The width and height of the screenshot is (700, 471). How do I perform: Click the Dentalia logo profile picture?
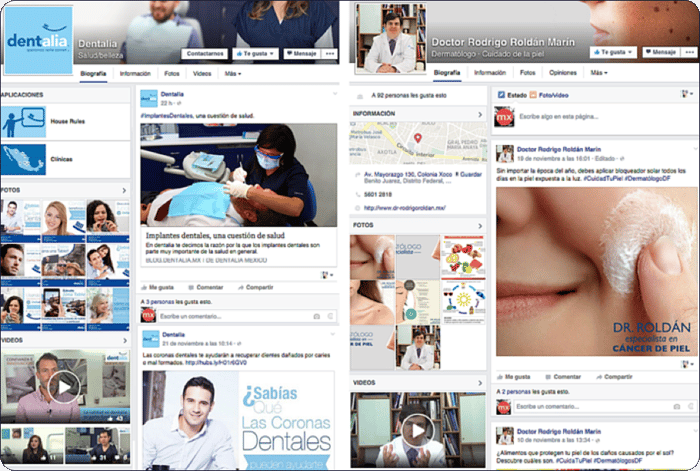tap(38, 40)
